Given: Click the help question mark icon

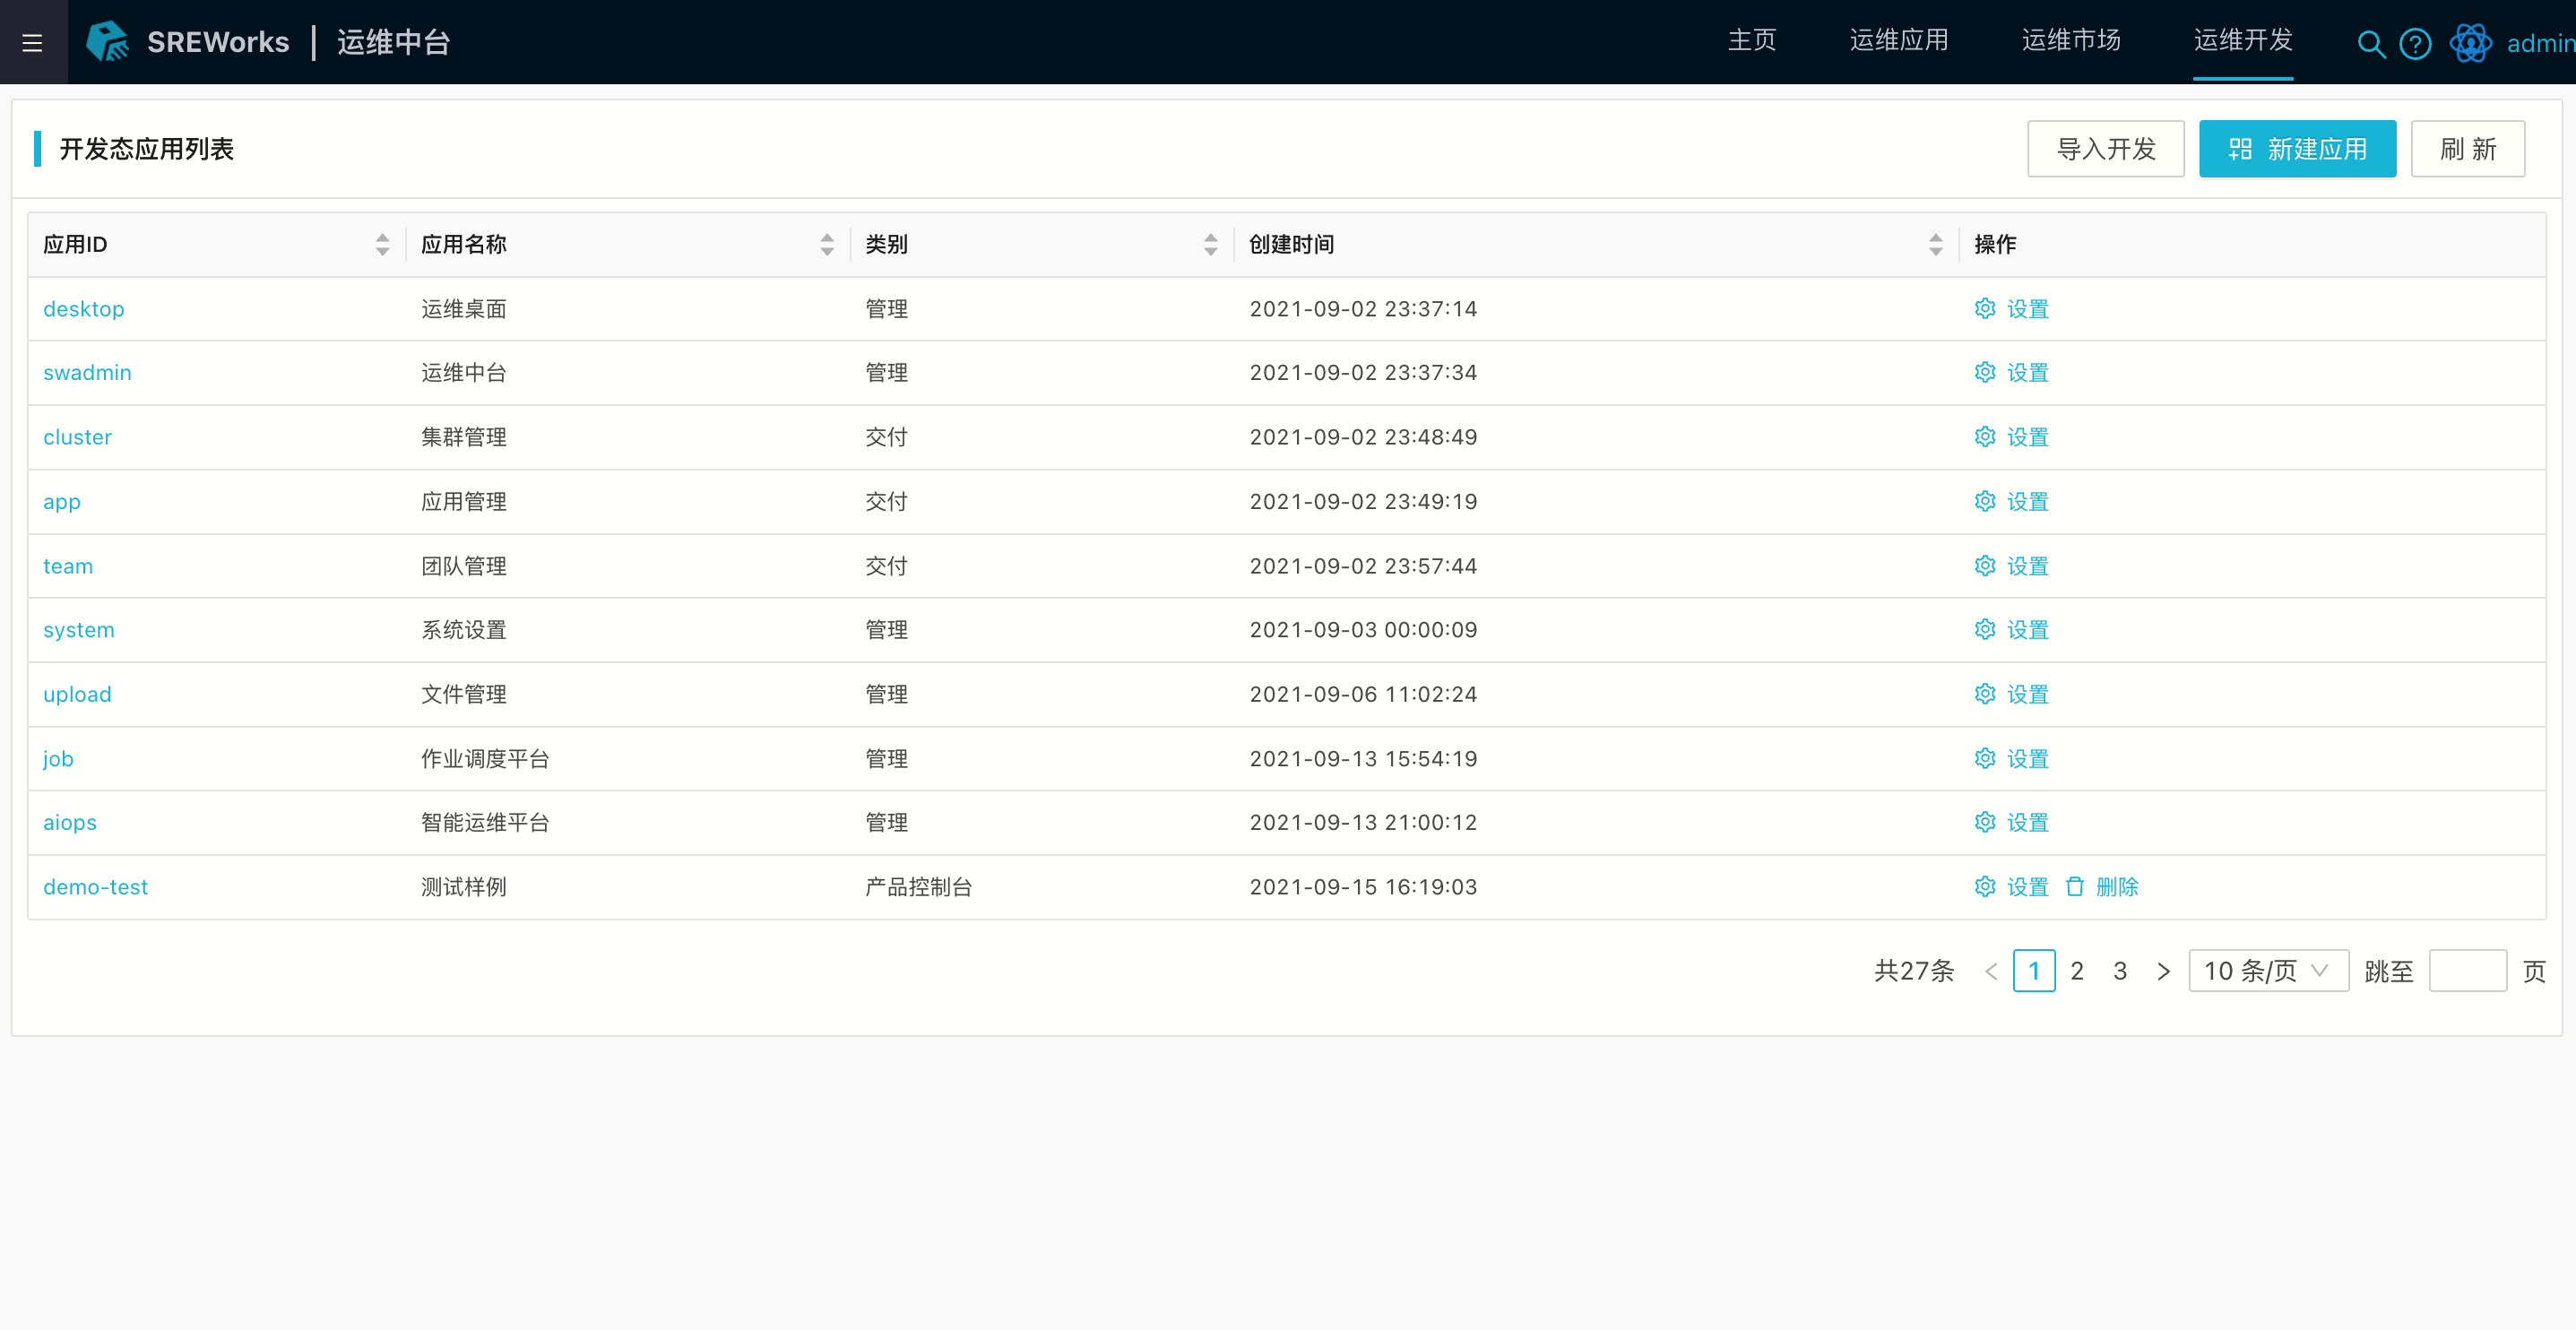Looking at the screenshot, I should pos(2415,44).
